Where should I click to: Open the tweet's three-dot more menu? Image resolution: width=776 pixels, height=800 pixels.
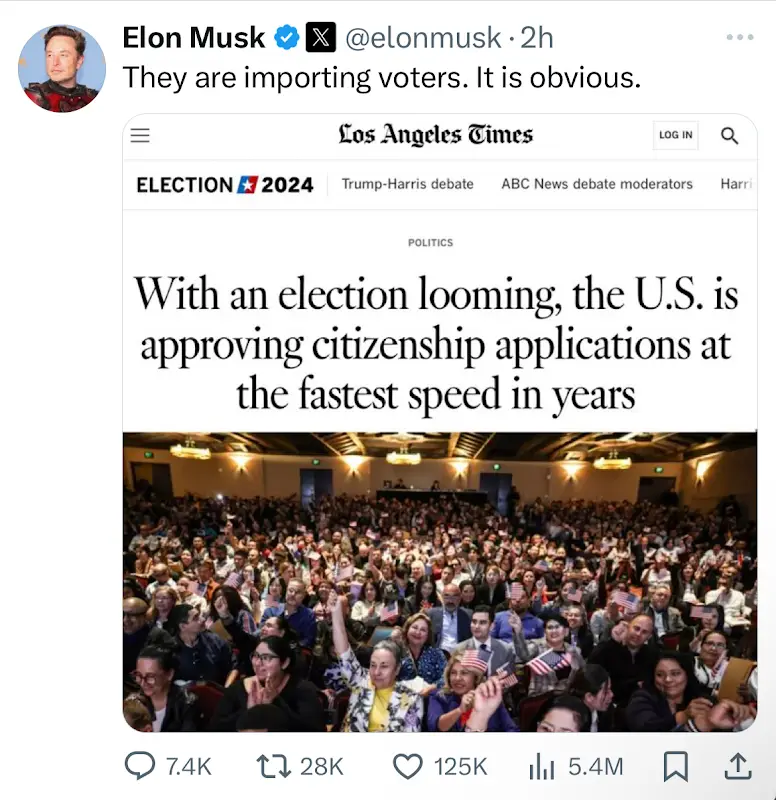pos(740,37)
